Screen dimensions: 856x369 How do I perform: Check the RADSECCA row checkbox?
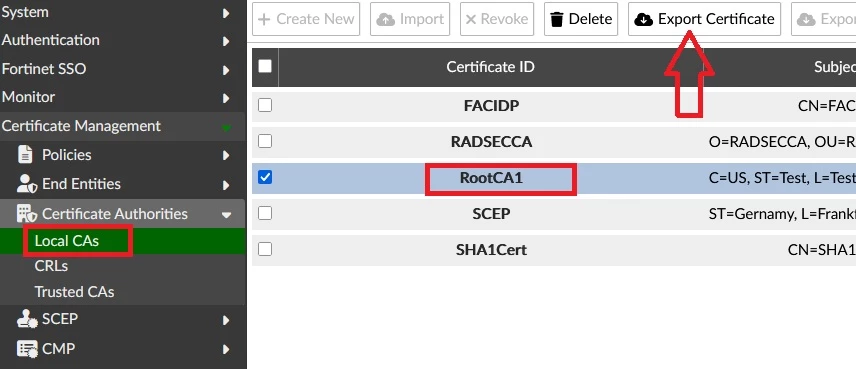pyautogui.click(x=265, y=141)
